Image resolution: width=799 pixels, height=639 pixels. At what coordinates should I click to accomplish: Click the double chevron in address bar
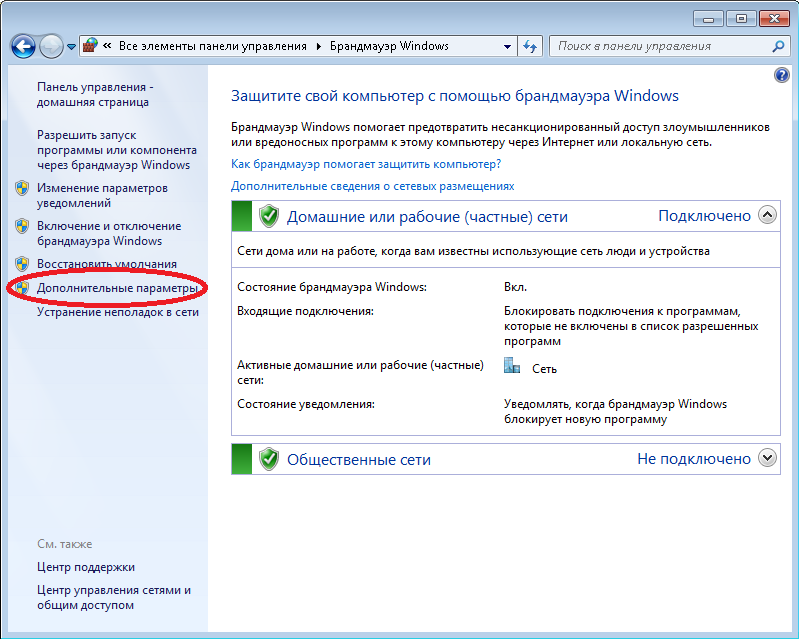point(107,46)
